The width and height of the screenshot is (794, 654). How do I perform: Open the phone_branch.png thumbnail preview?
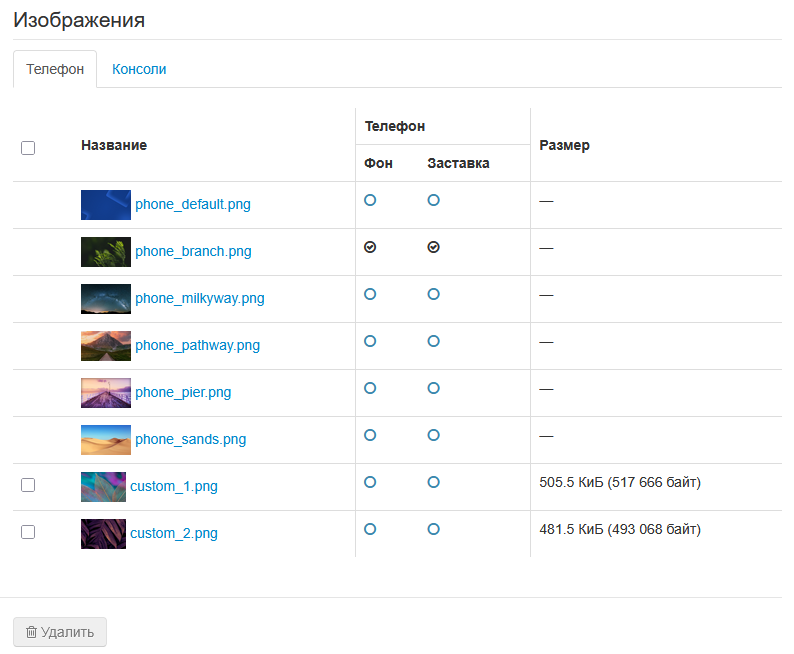pos(105,252)
